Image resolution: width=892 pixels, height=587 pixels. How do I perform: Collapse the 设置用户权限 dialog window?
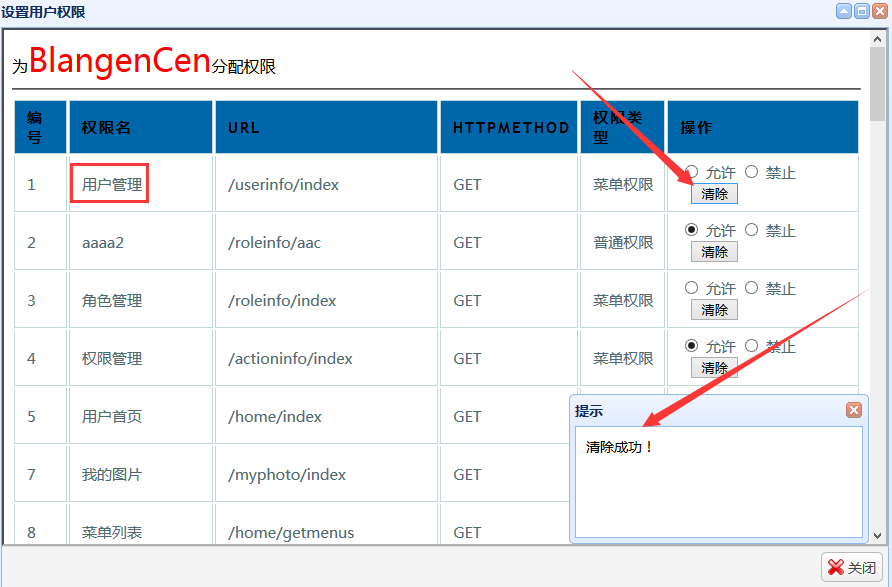[844, 11]
